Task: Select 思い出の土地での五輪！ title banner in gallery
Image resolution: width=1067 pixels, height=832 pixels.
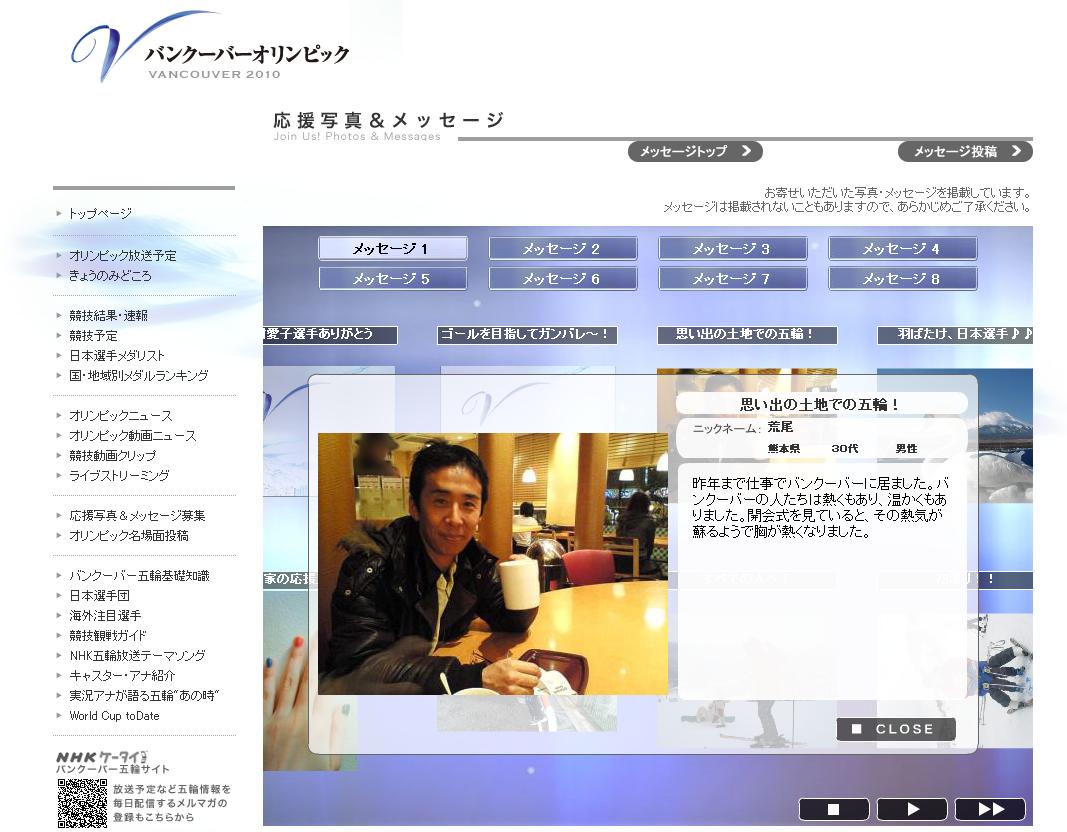Action: (x=747, y=335)
